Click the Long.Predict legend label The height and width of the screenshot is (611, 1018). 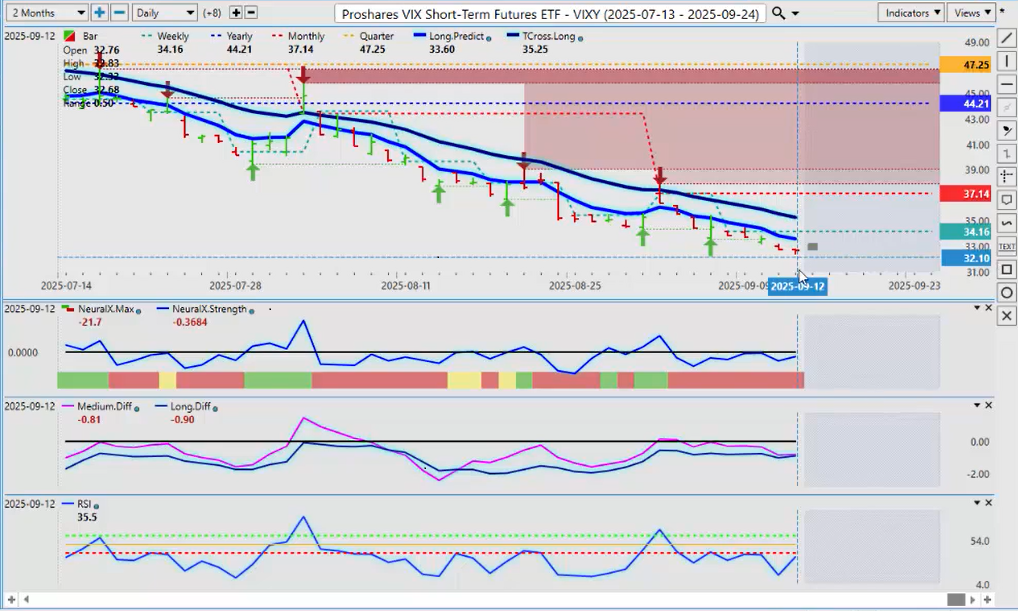457,36
